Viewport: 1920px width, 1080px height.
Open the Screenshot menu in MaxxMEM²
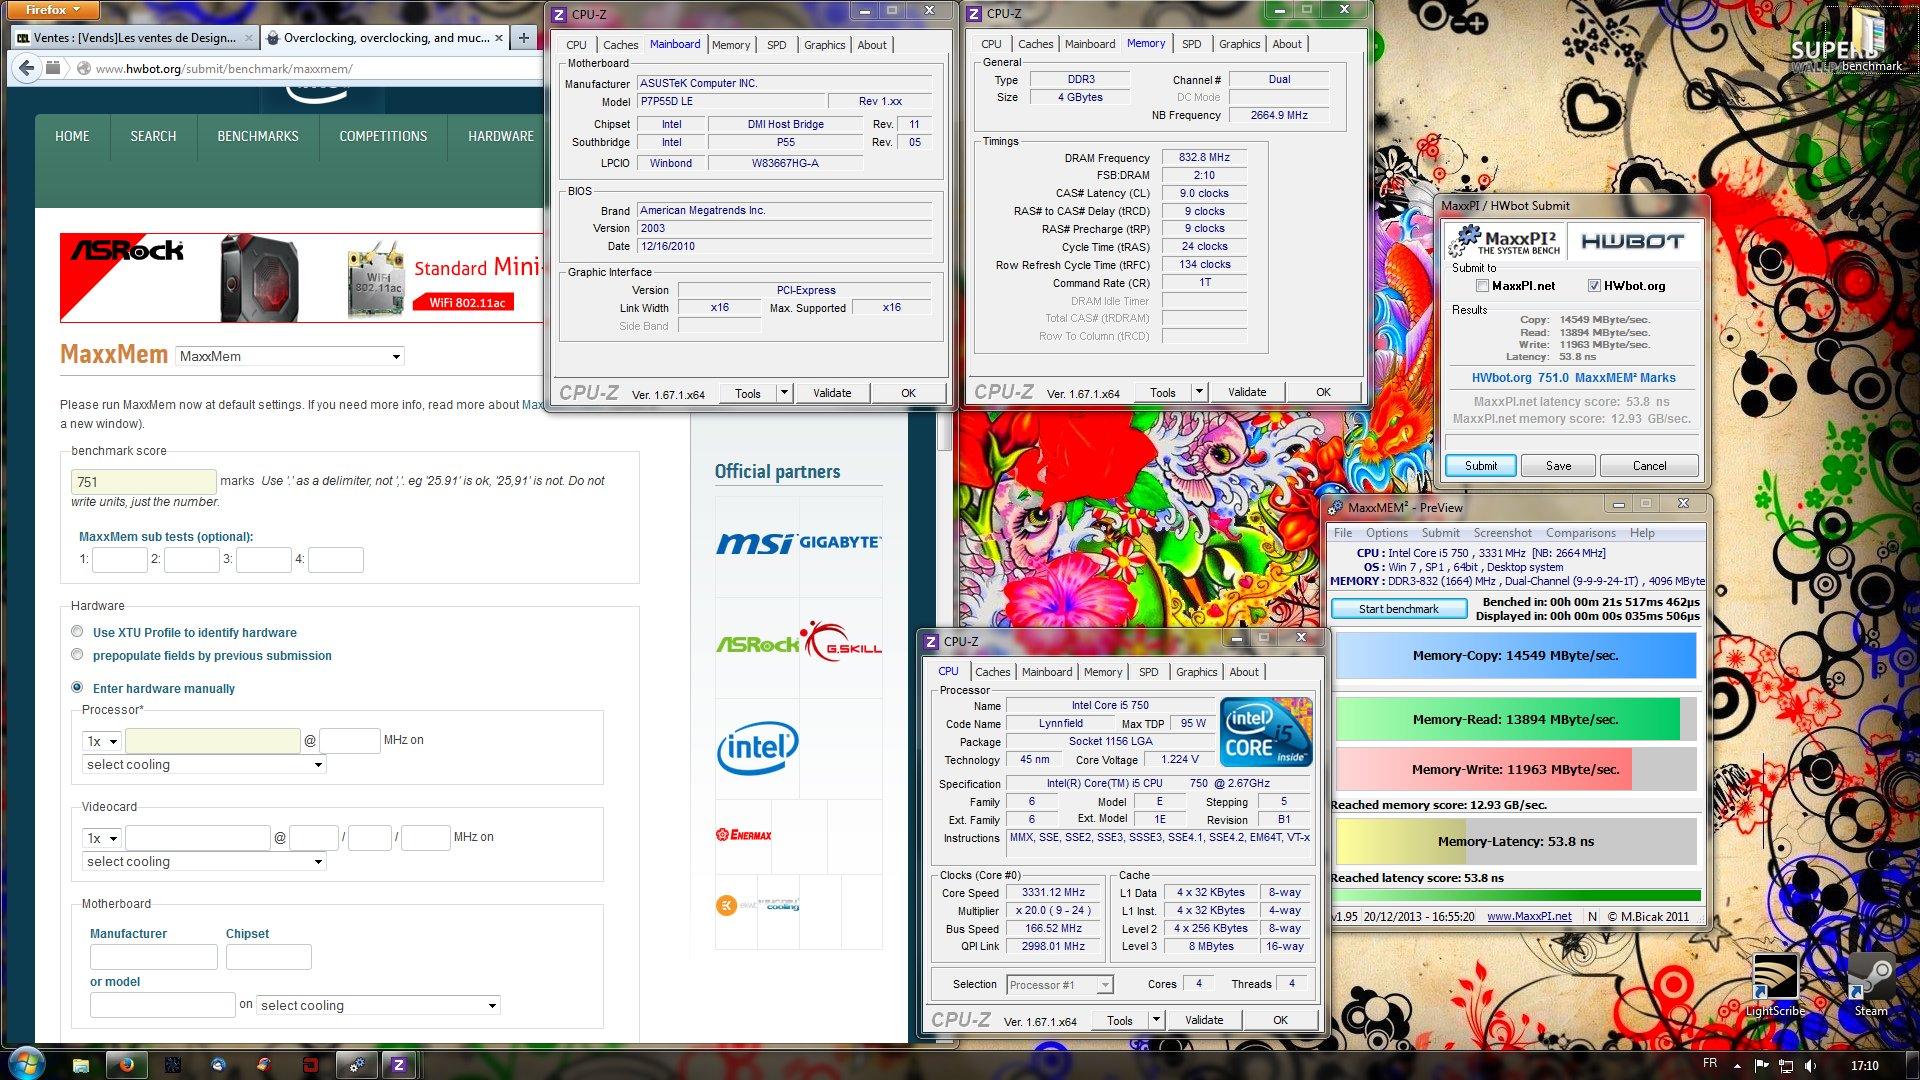coord(1502,533)
